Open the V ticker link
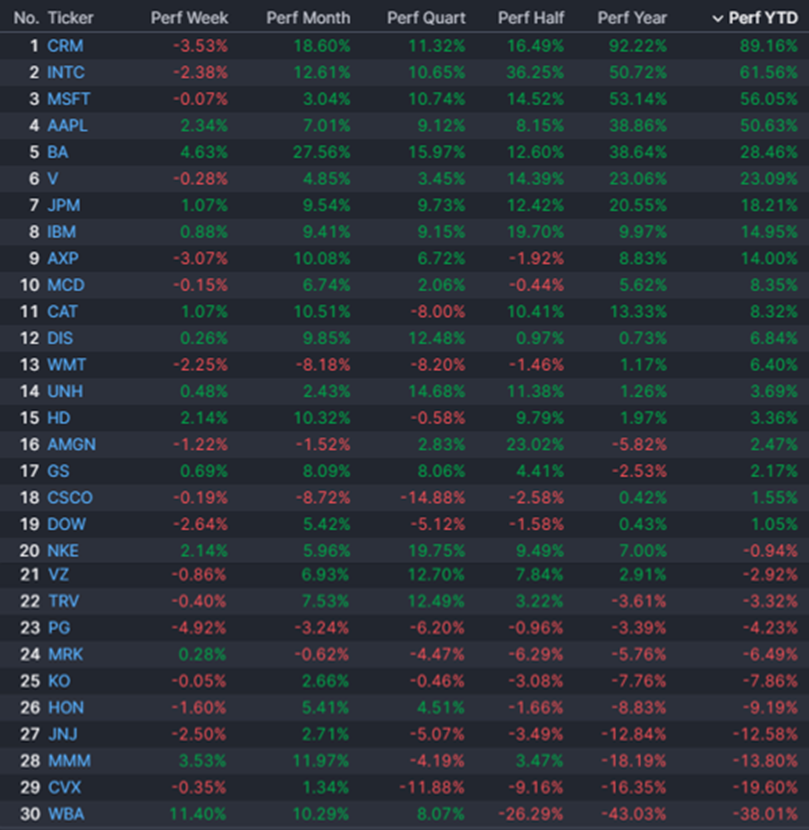This screenshot has height=830, width=809. pyautogui.click(x=52, y=179)
